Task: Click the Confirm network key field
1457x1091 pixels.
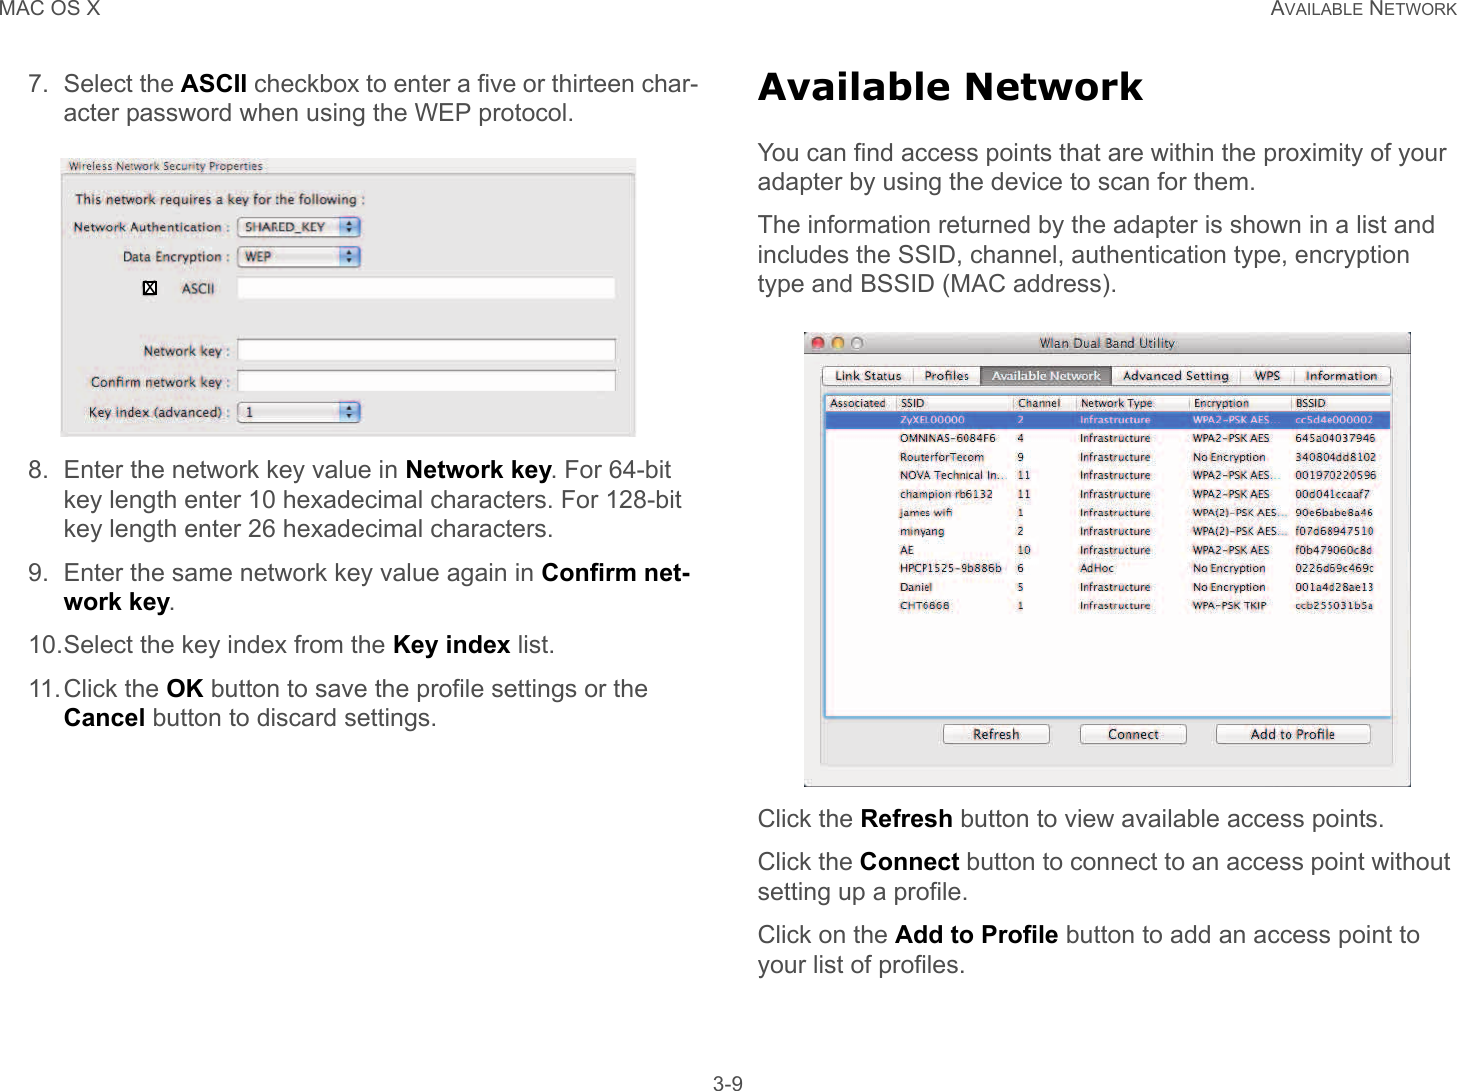Action: [426, 382]
